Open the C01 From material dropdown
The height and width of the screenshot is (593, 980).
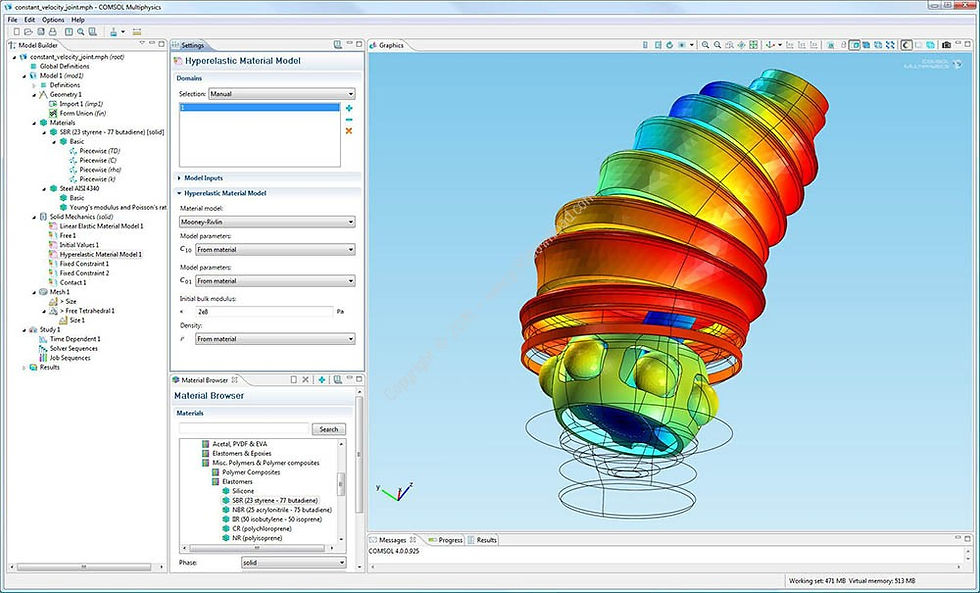(x=275, y=281)
